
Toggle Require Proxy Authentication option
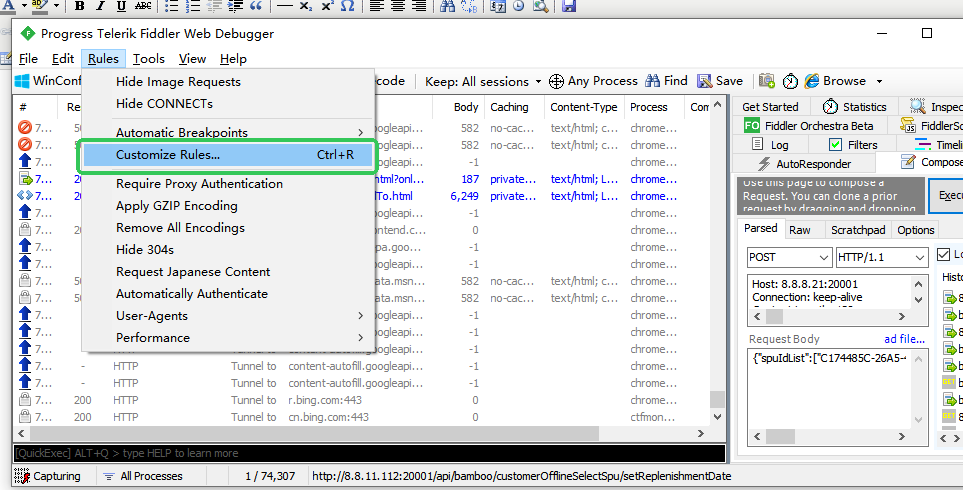coord(228,184)
